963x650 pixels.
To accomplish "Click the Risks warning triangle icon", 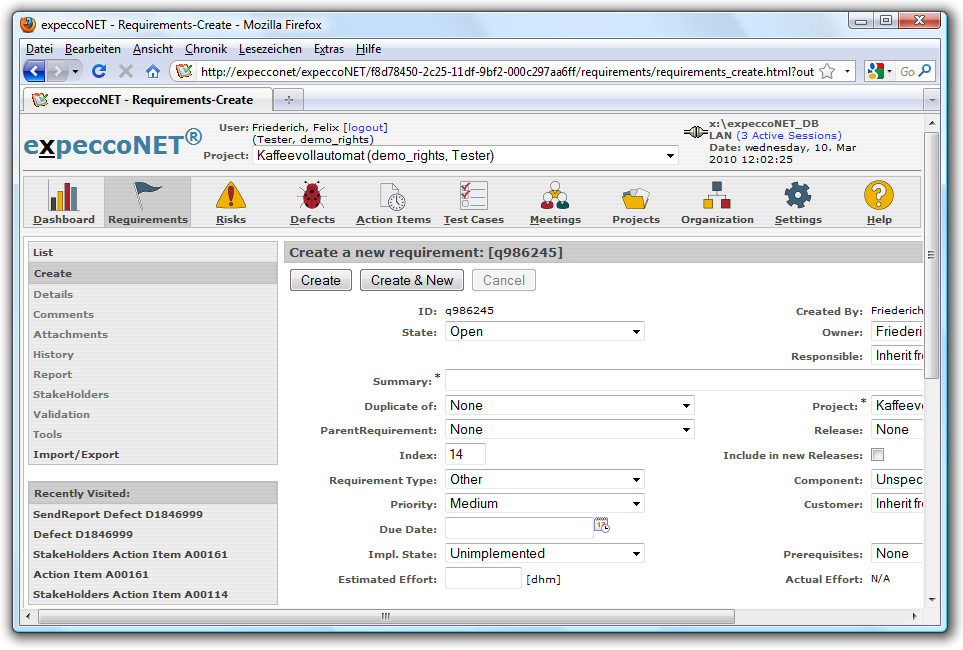I will 230,196.
